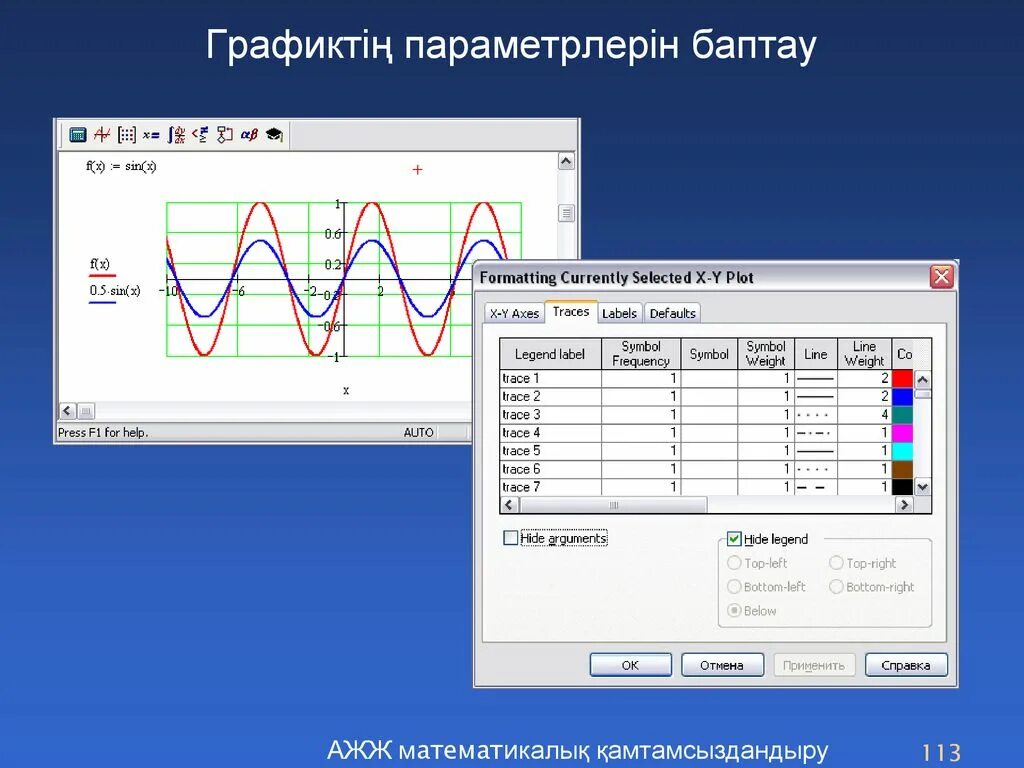Switch to the Defaults tab
This screenshot has width=1024, height=768.
pyautogui.click(x=673, y=313)
